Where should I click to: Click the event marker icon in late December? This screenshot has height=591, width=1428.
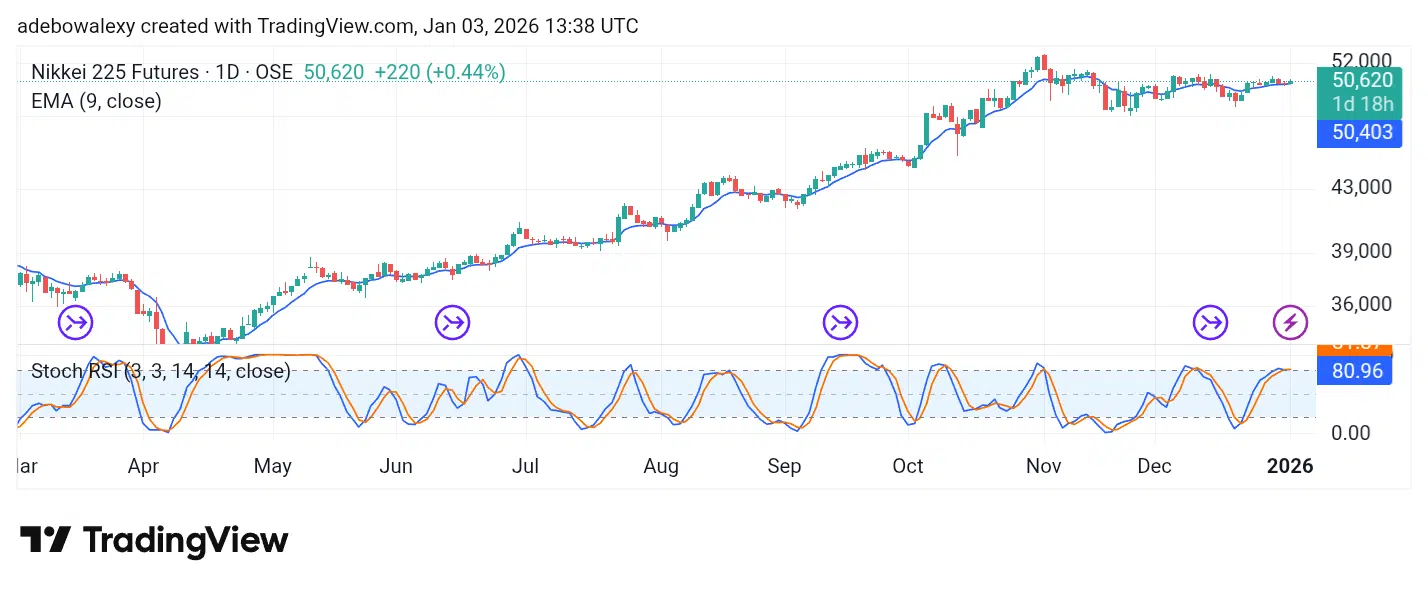coord(1211,322)
